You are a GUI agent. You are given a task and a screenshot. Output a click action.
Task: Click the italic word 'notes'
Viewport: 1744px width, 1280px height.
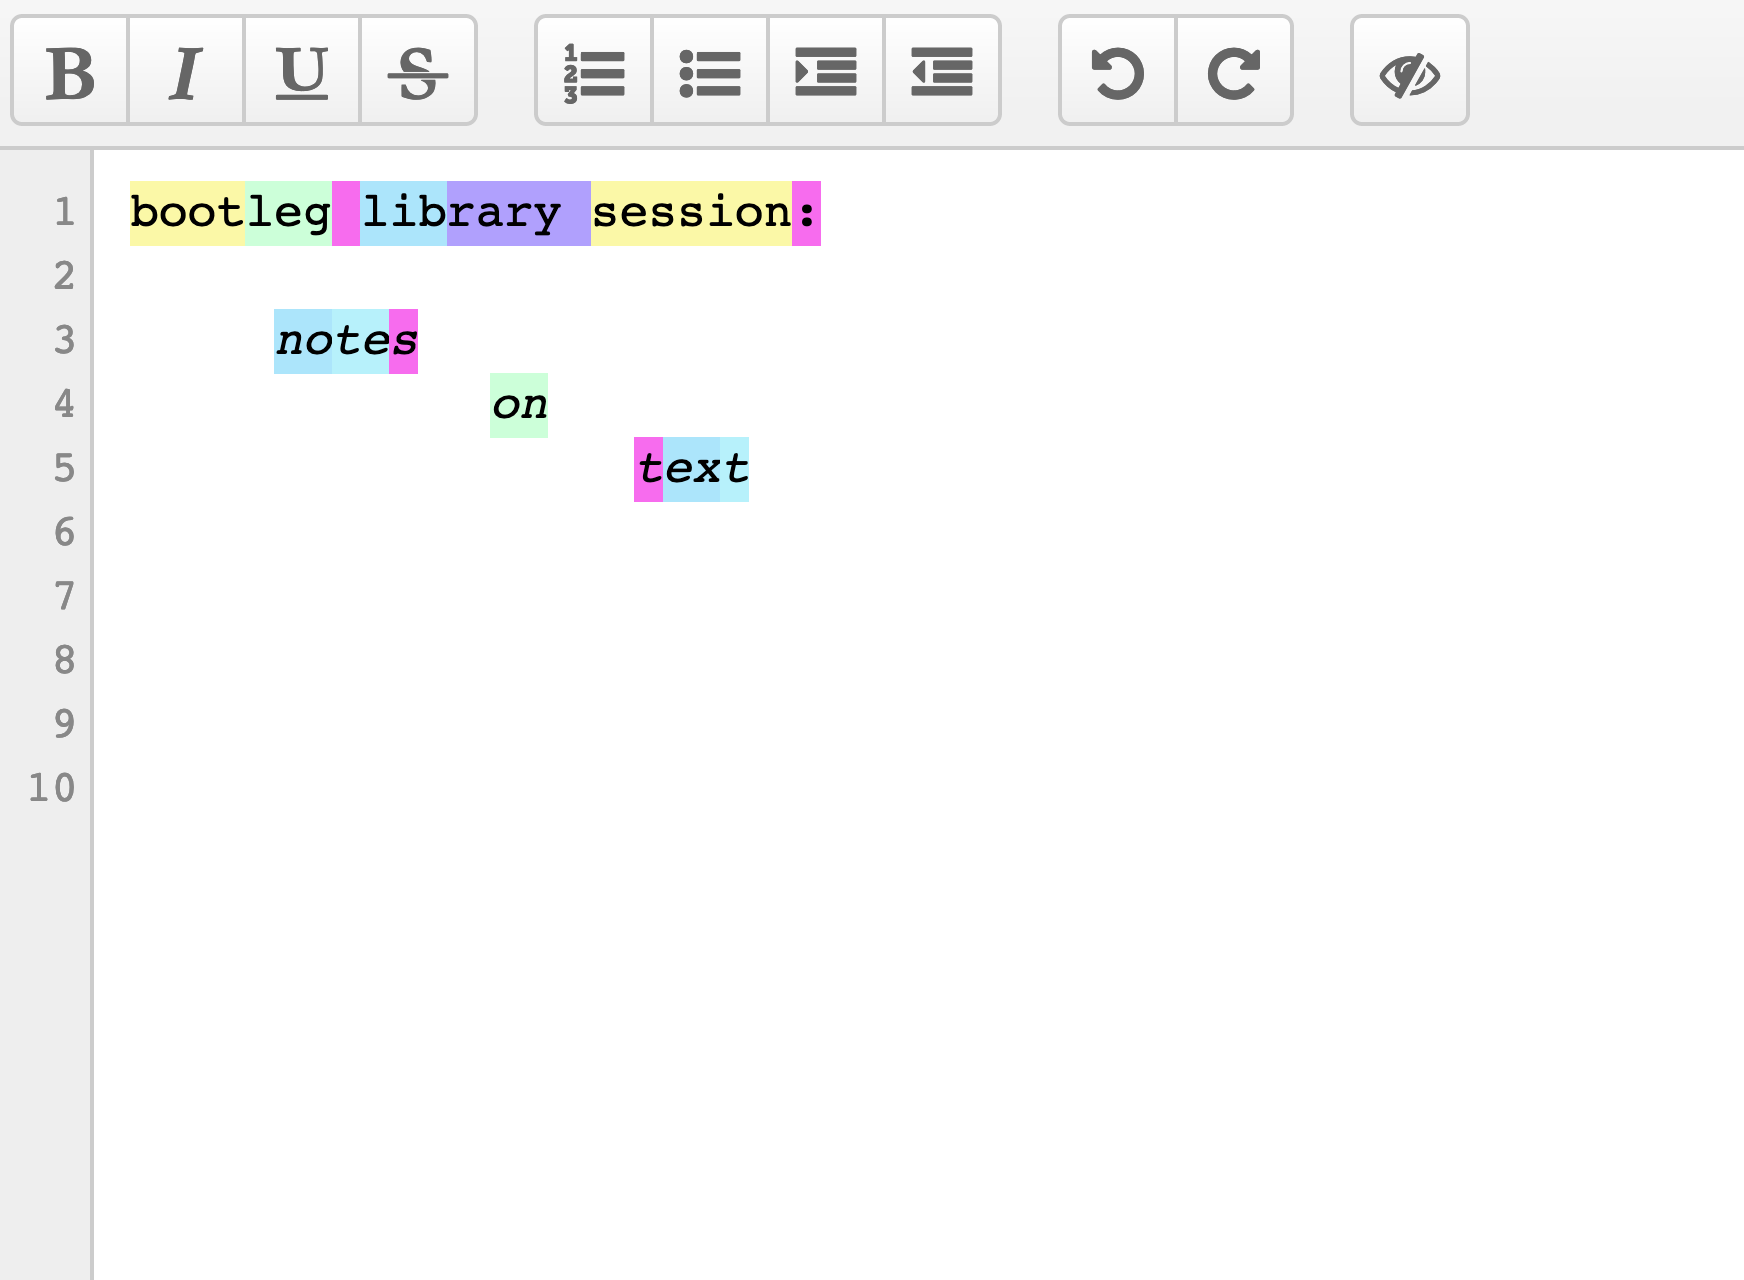coord(346,341)
